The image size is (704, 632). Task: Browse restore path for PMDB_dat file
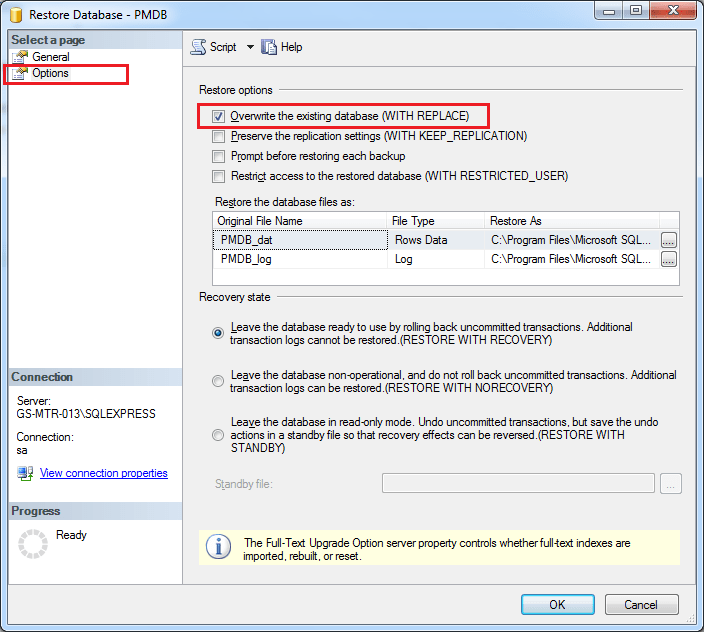[668, 240]
